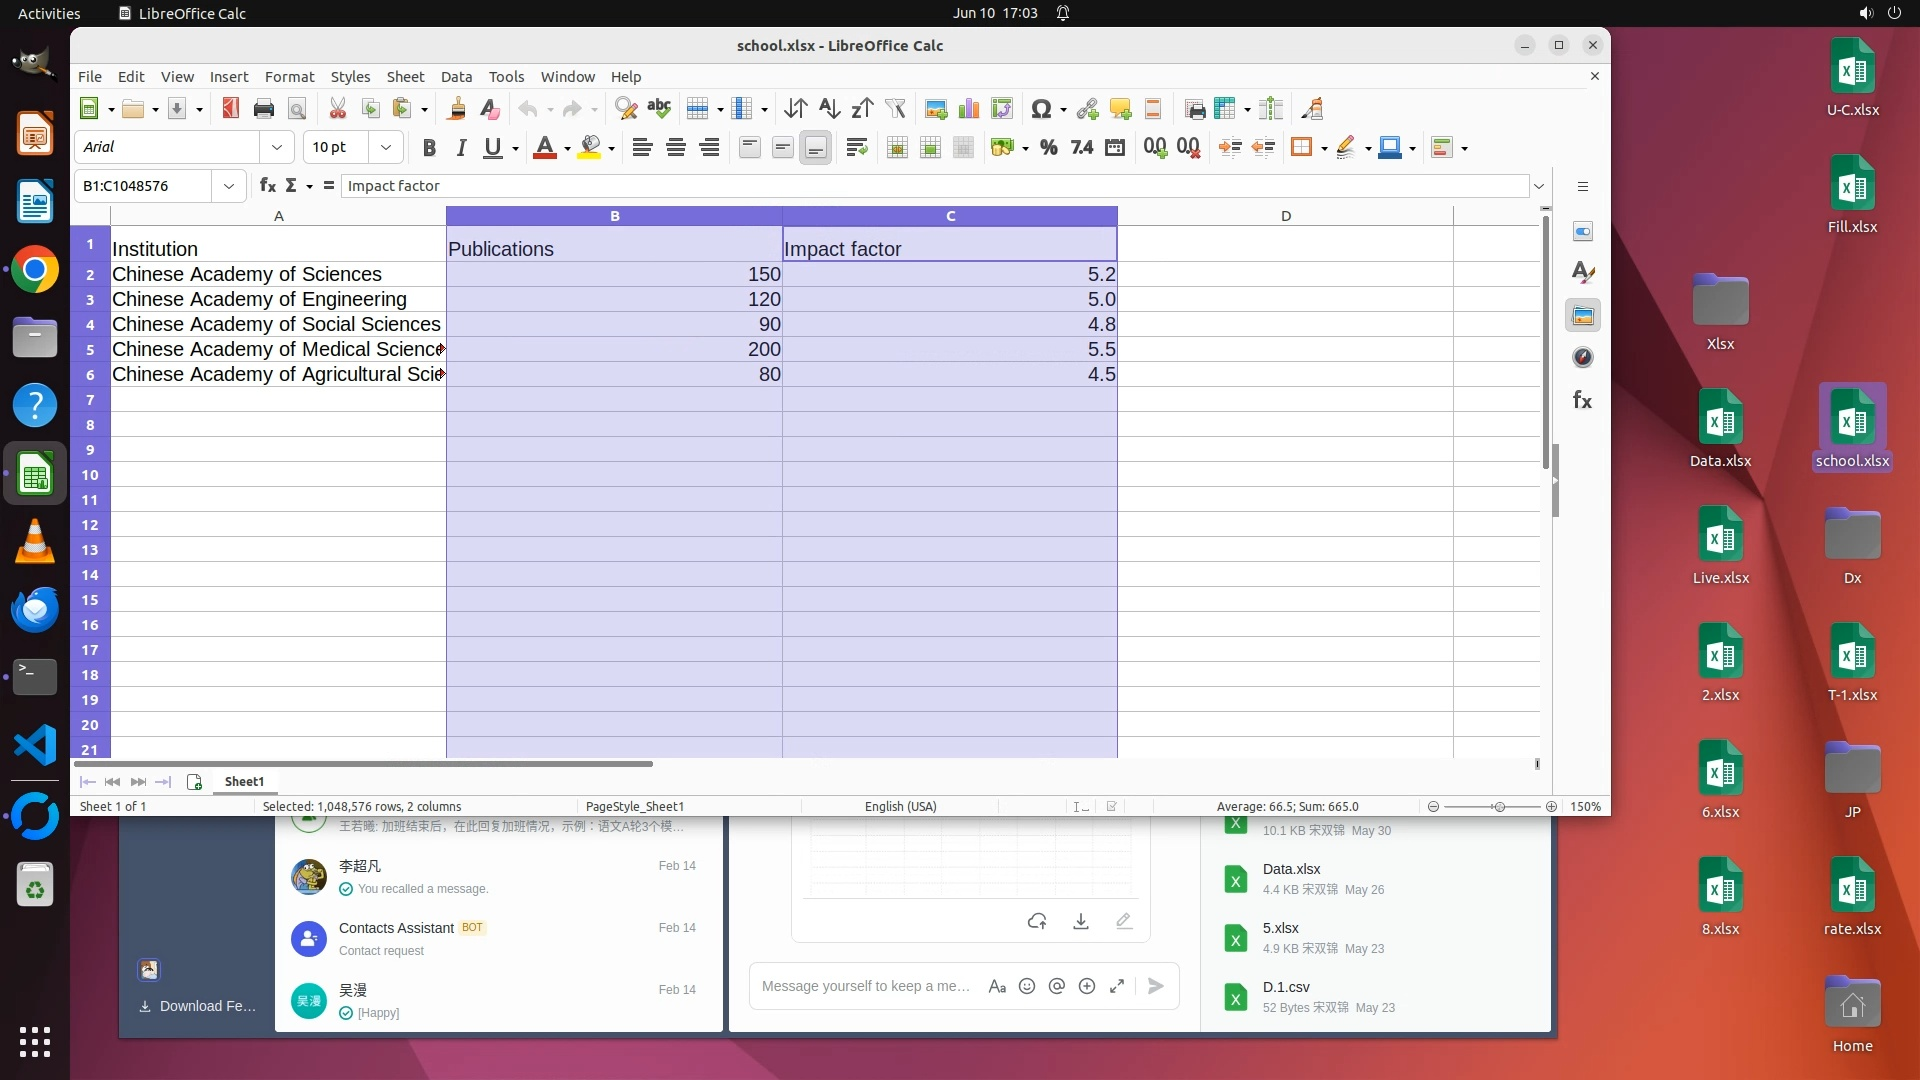Screen dimensions: 1920x1080
Task: Toggle bold formatting
Action: [429, 148]
